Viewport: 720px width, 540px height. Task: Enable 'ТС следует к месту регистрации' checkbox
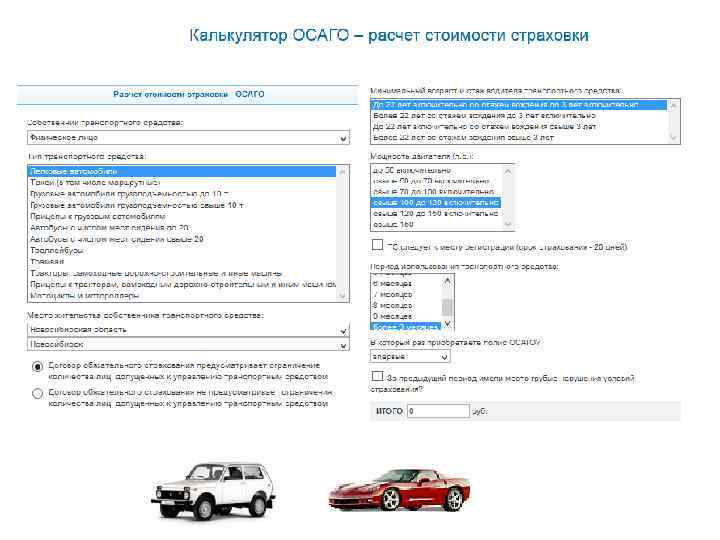point(377,245)
